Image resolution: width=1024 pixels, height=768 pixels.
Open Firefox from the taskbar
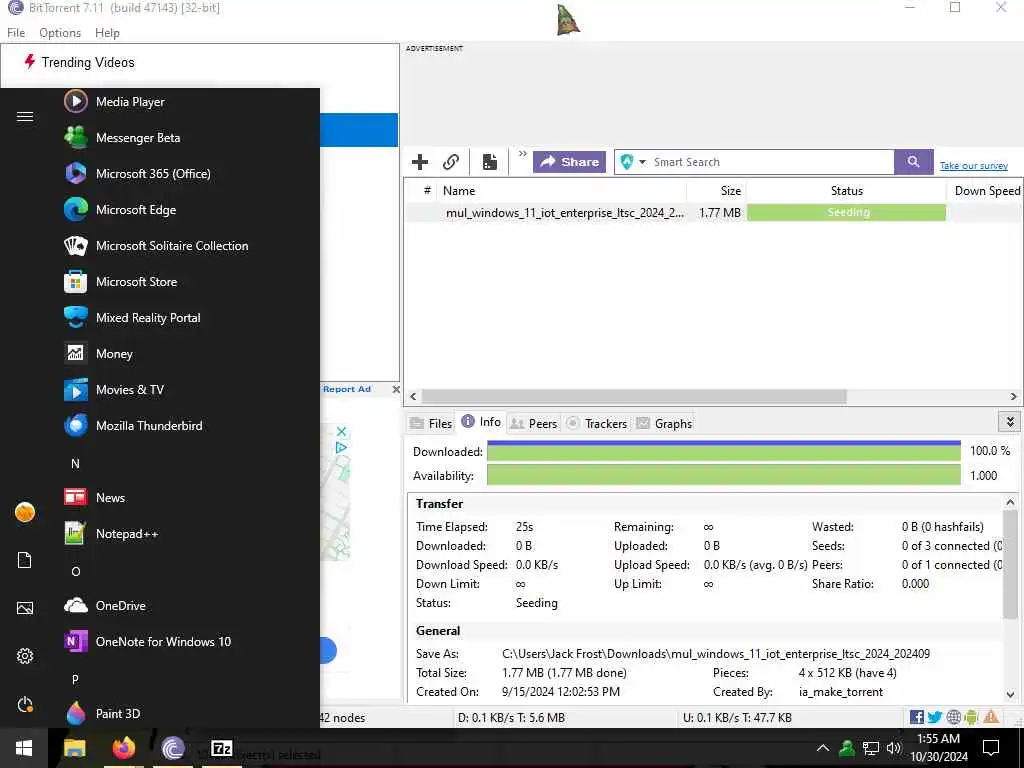pos(123,748)
